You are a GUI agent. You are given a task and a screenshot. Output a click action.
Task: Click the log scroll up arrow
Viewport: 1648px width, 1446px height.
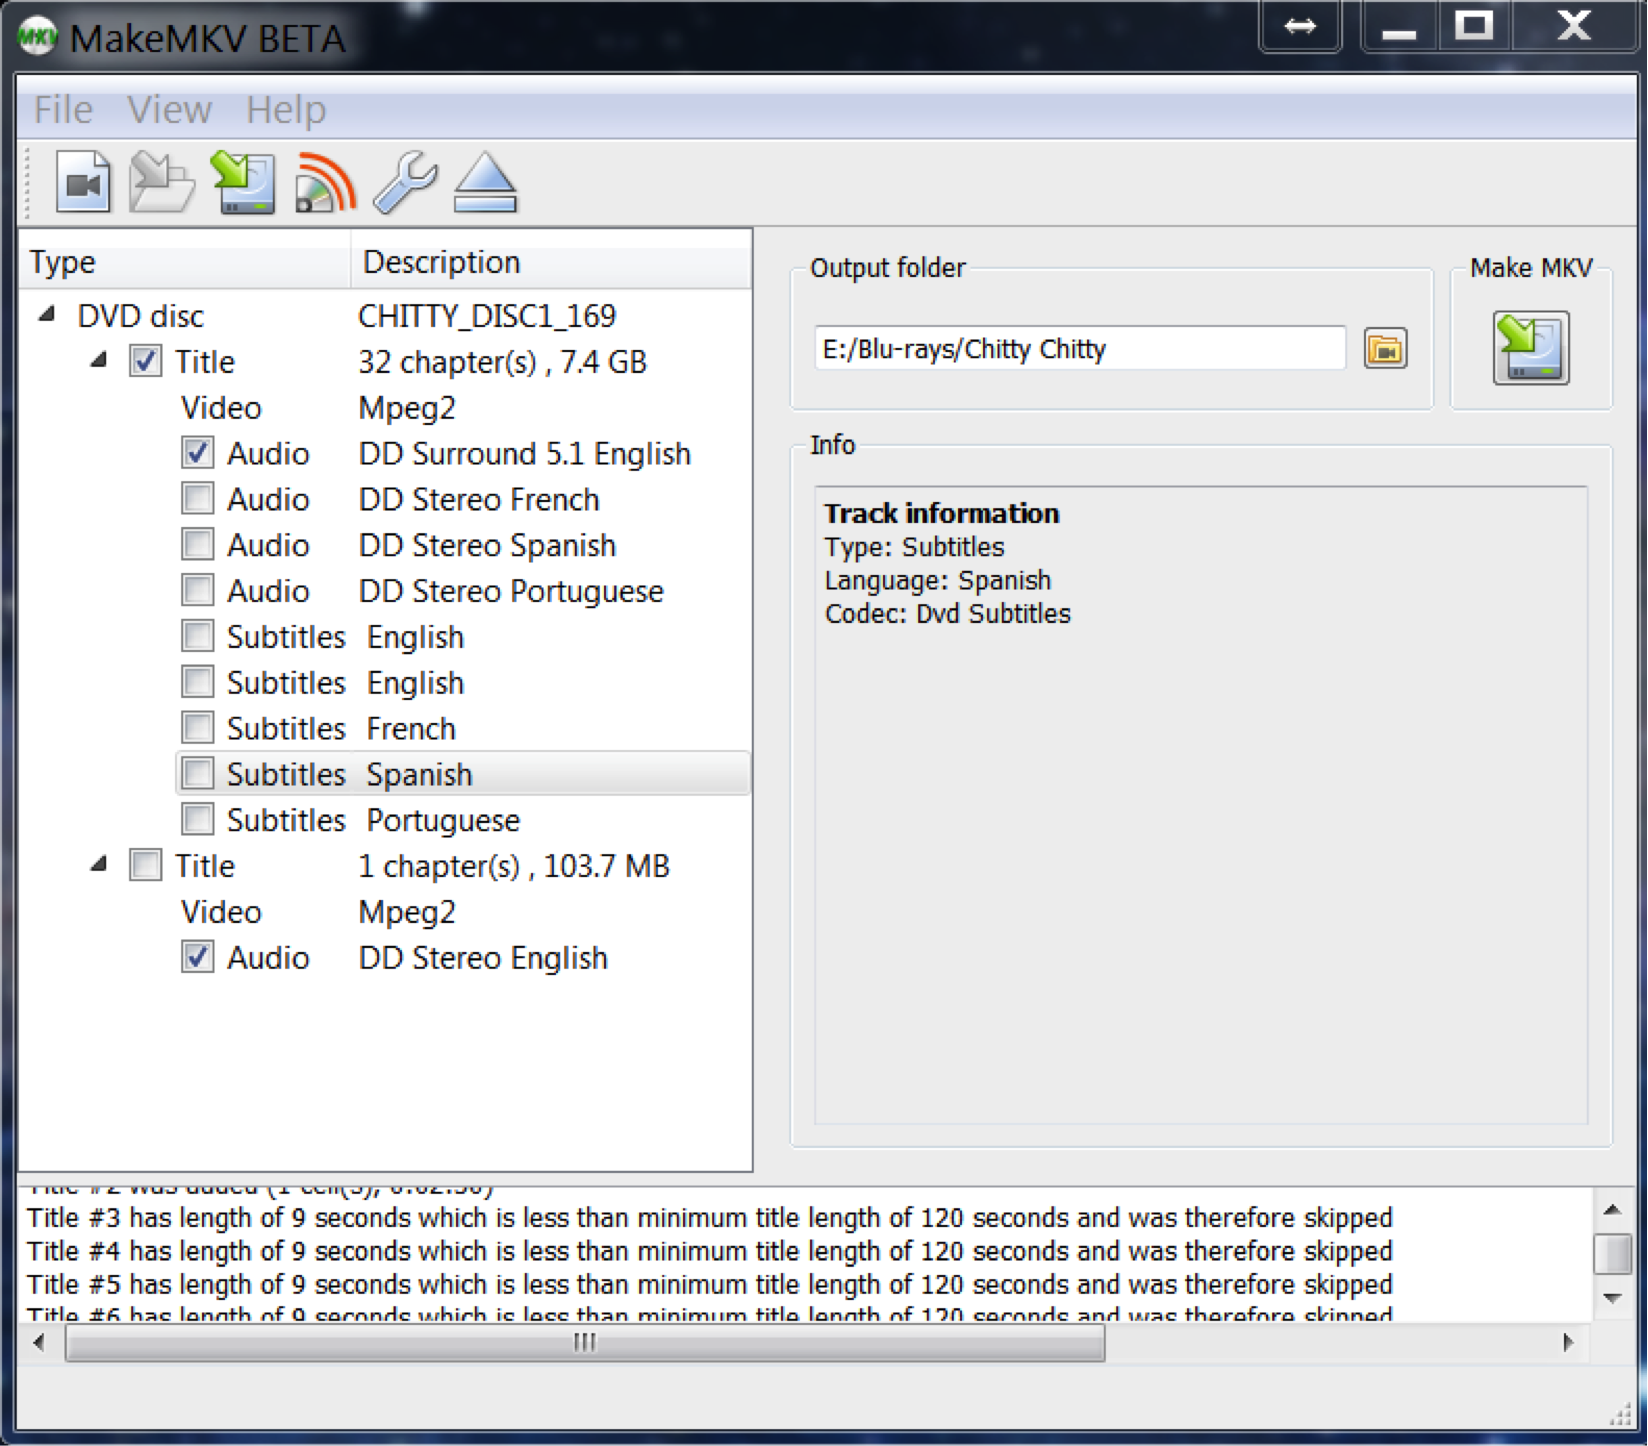pos(1612,1210)
